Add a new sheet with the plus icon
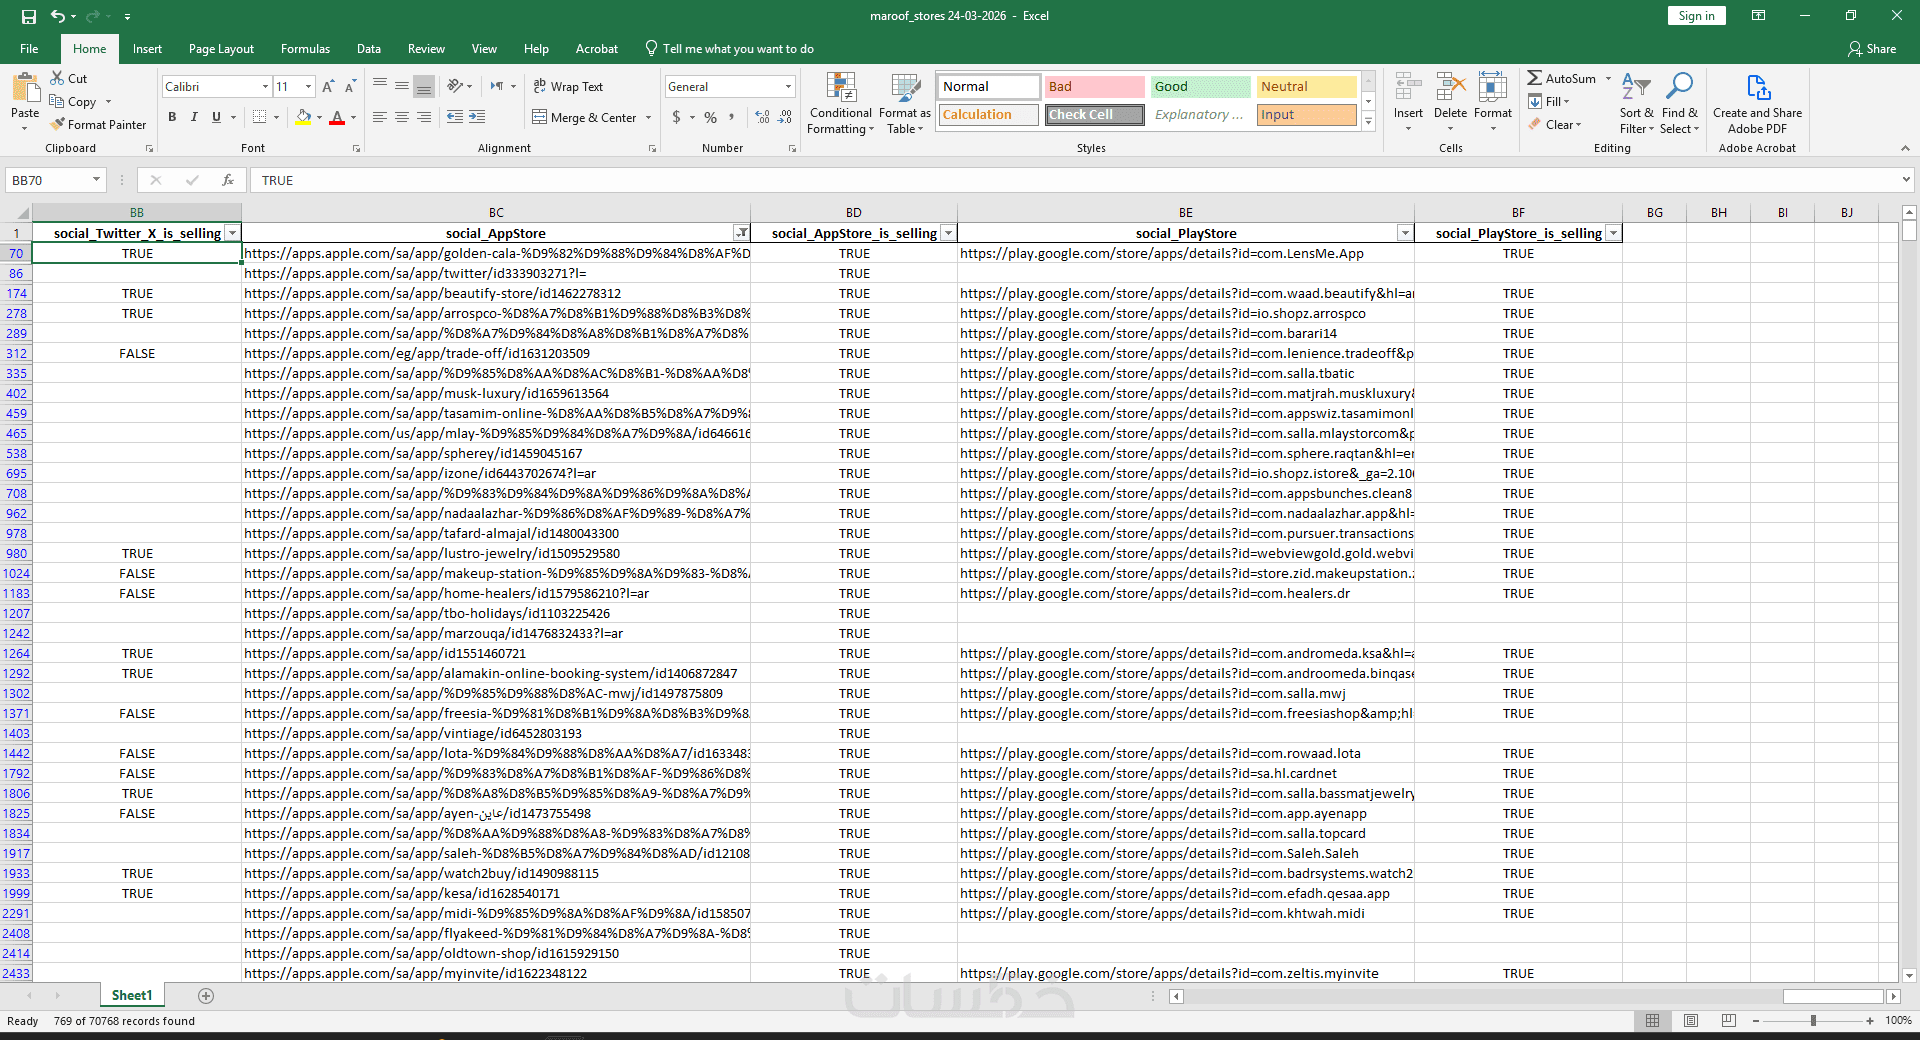 tap(206, 996)
